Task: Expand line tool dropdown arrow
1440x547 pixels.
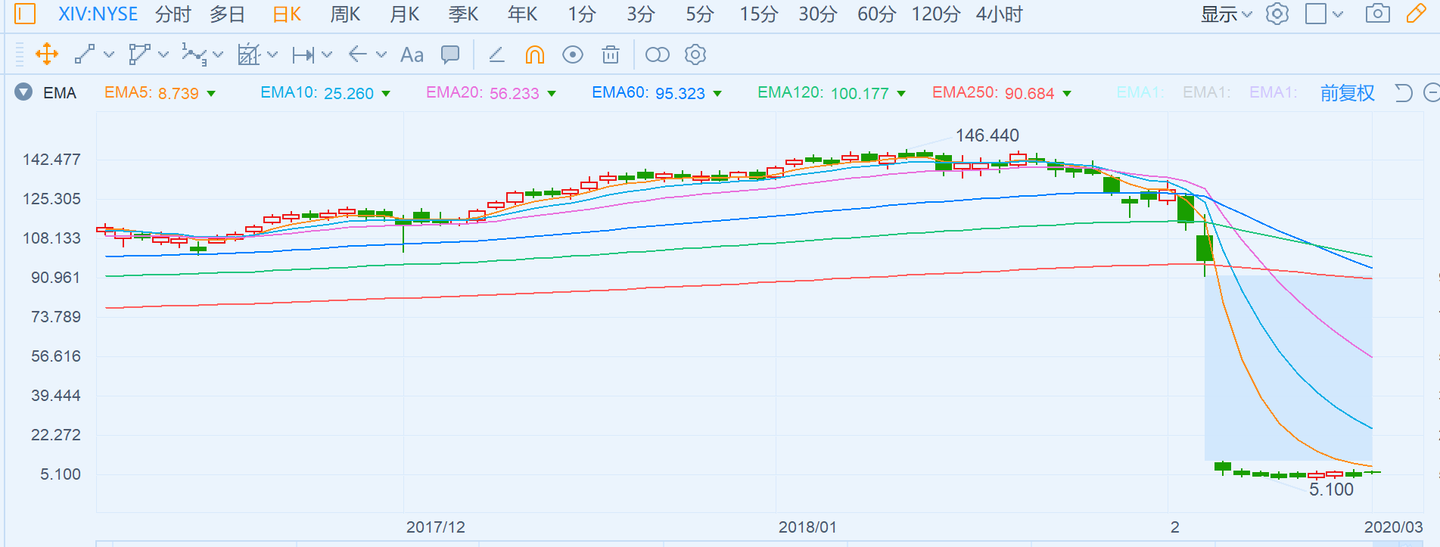Action: click(x=109, y=55)
